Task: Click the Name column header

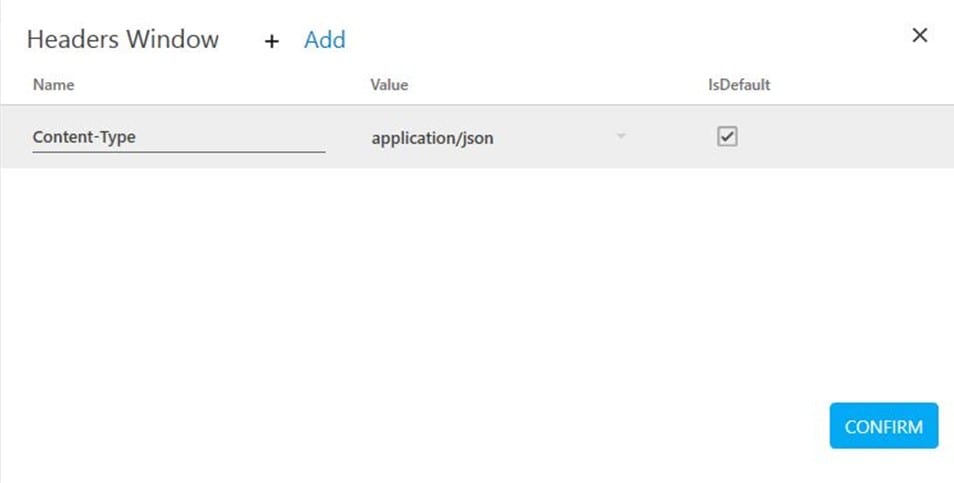Action: [x=53, y=85]
